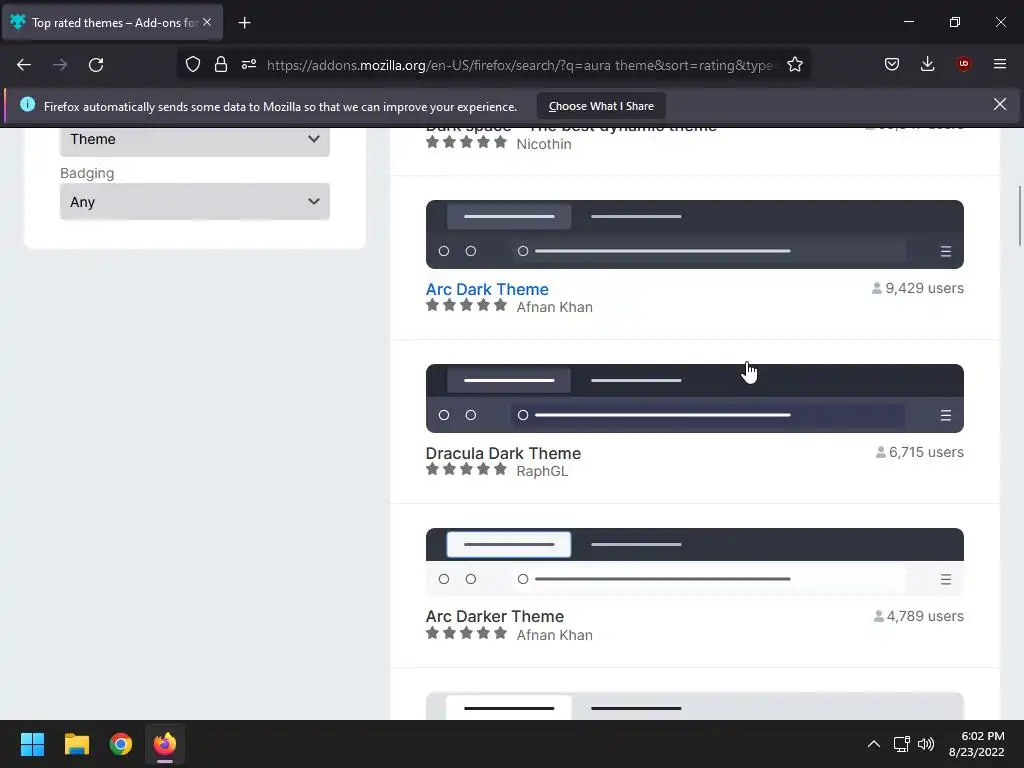Reload the current page
This screenshot has width=1024, height=768.
pyautogui.click(x=96, y=65)
